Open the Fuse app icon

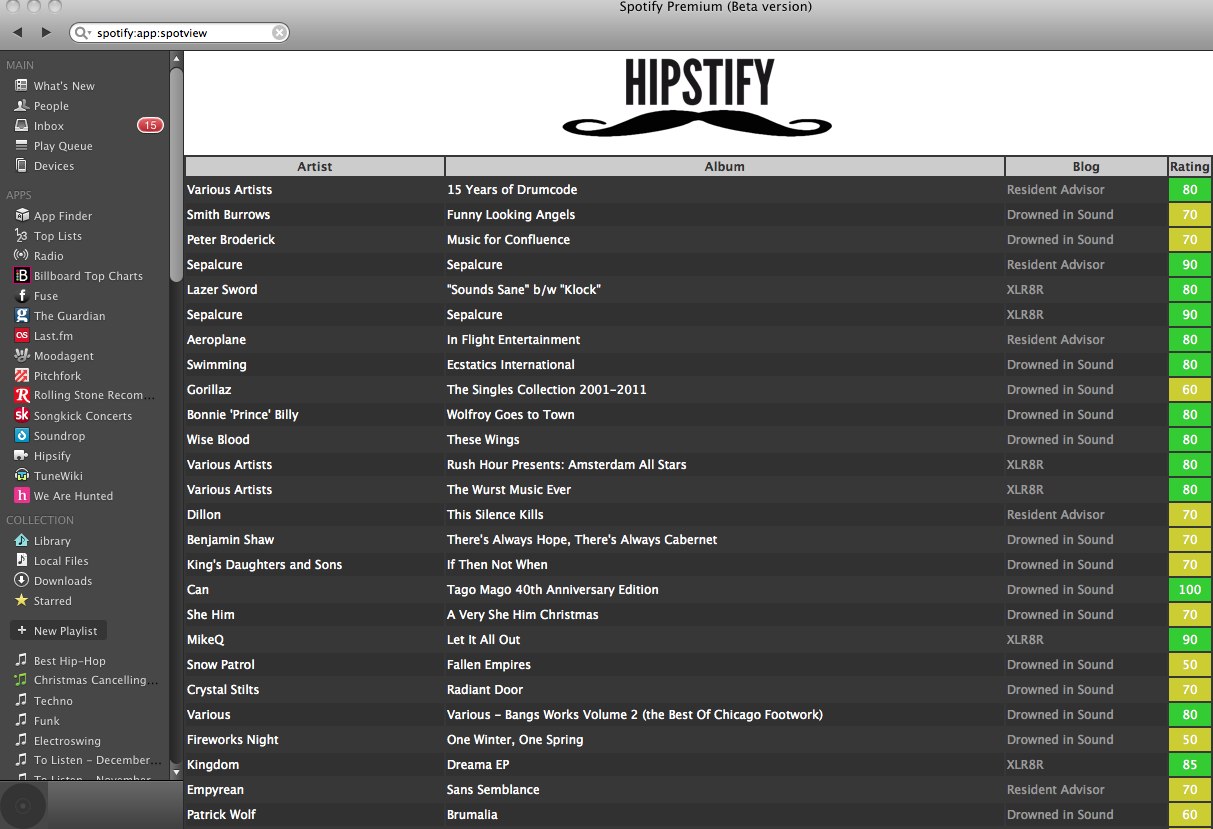22,296
